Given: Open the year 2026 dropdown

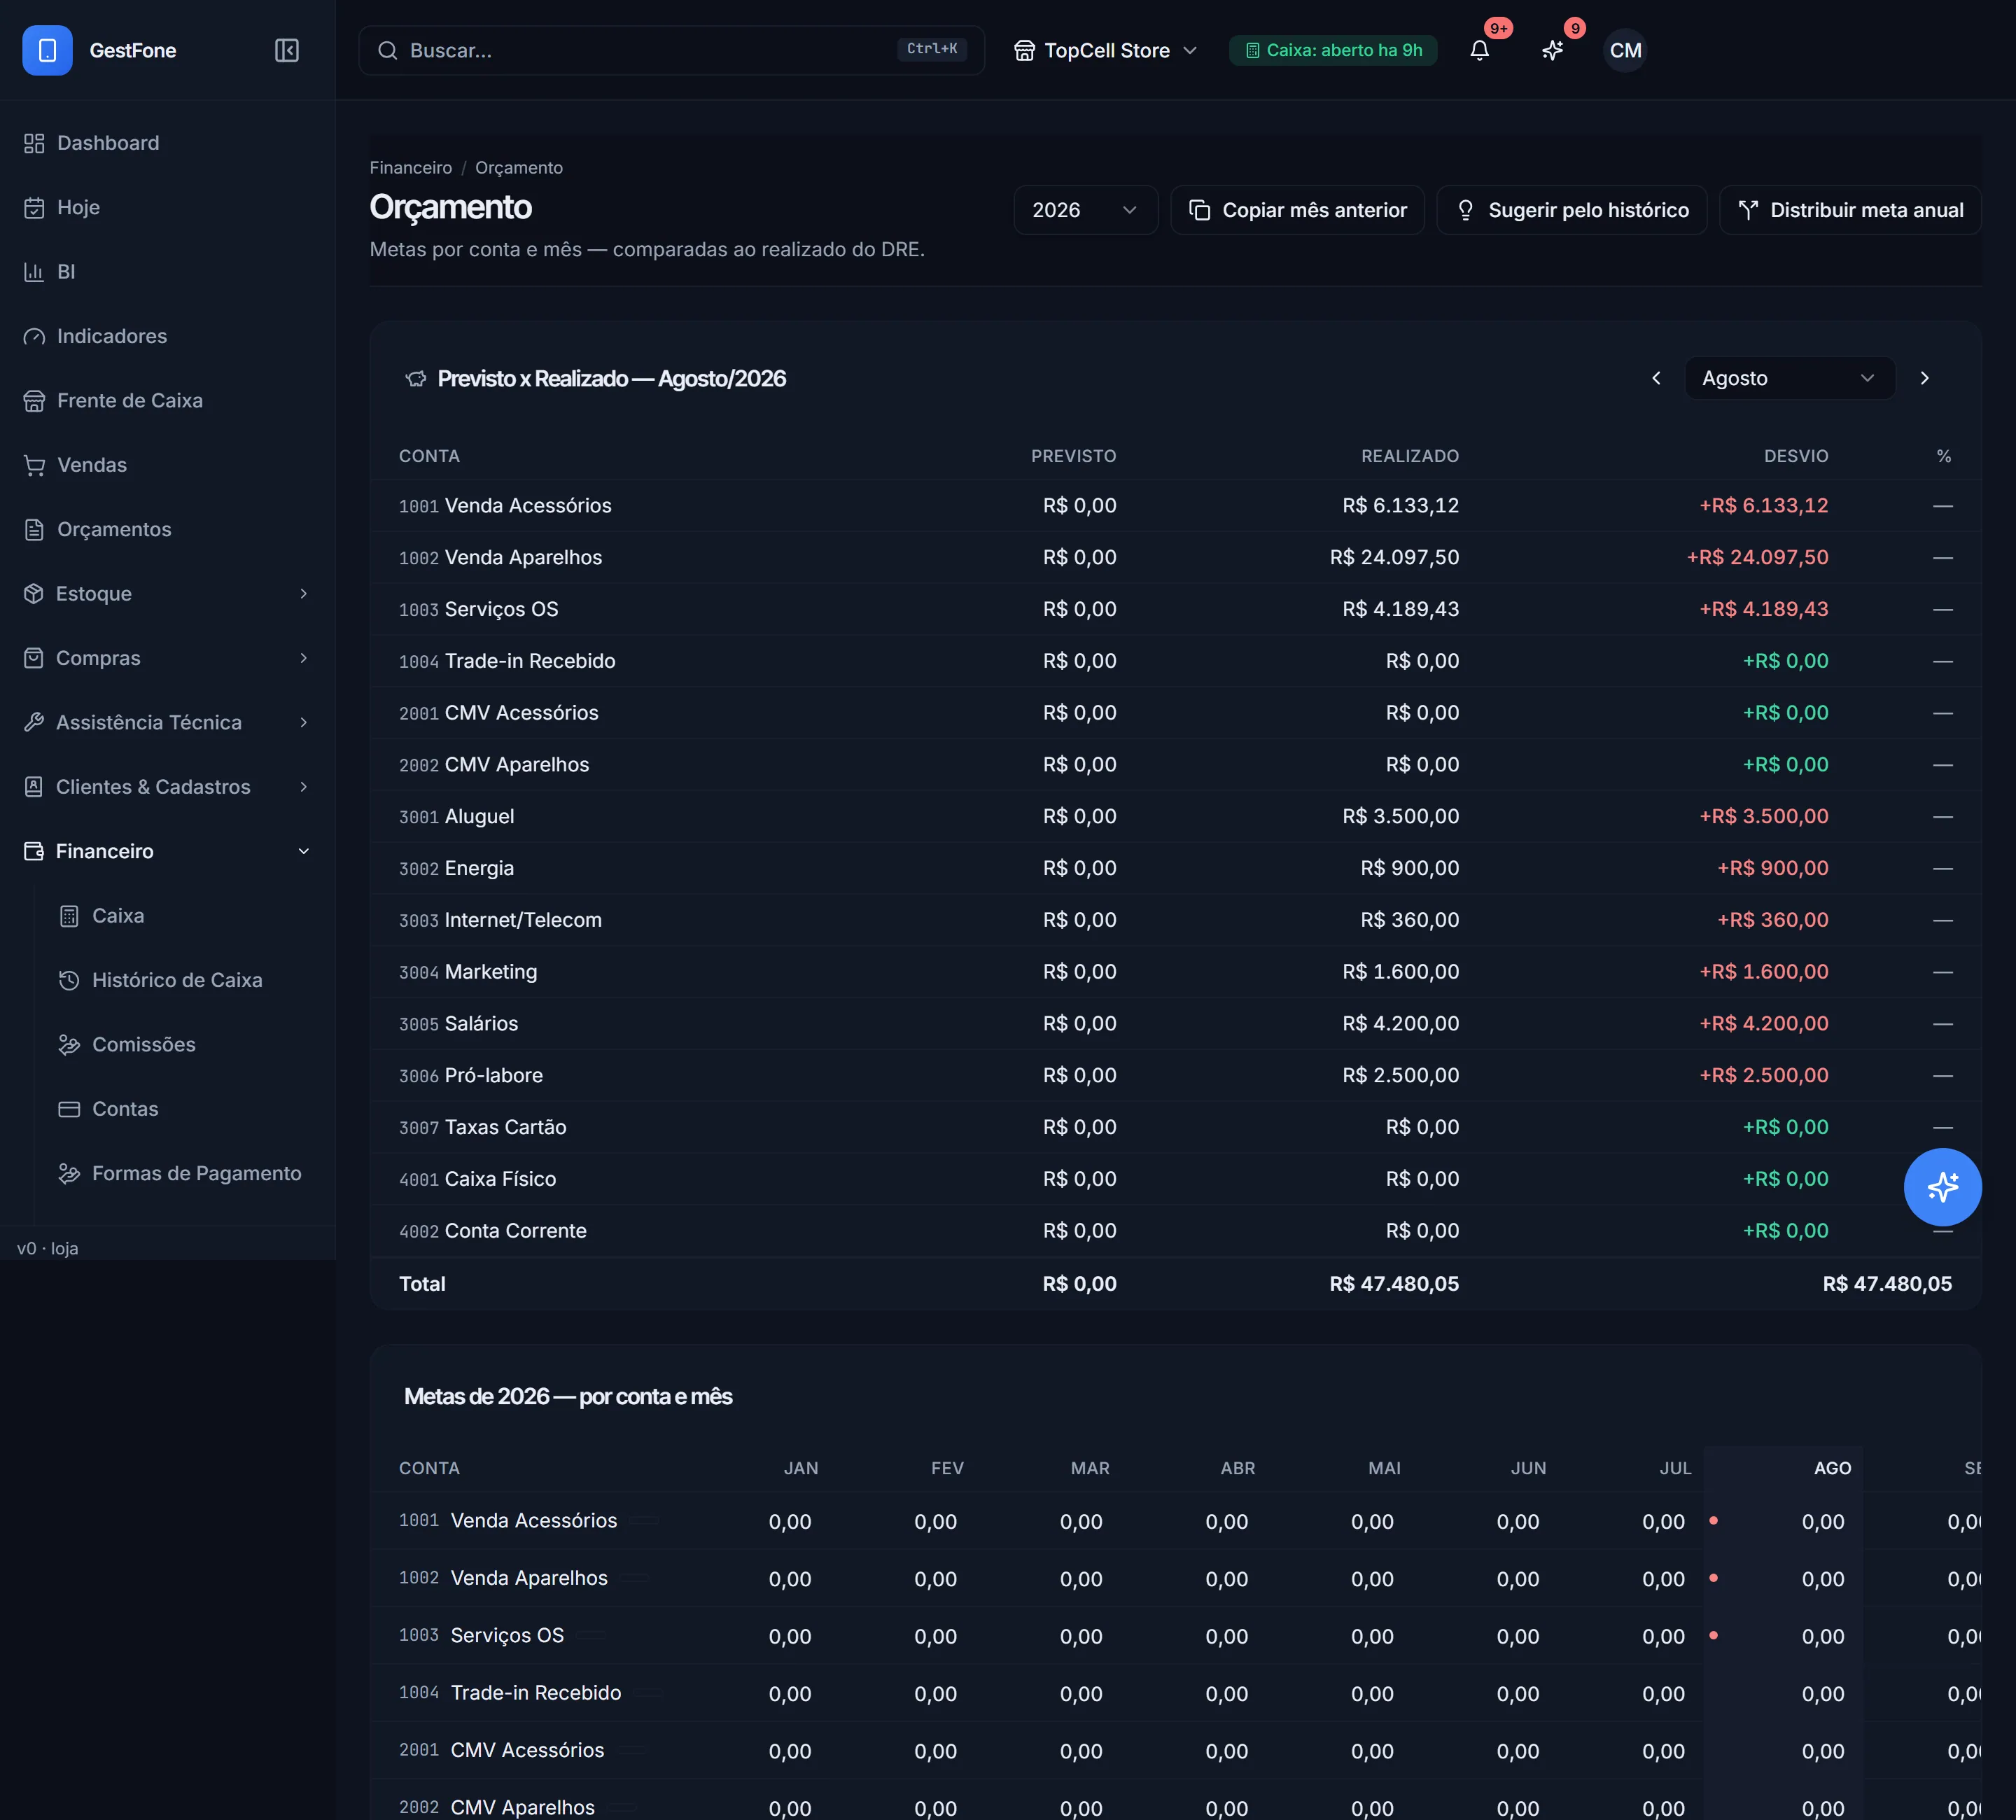Looking at the screenshot, I should click(x=1086, y=210).
